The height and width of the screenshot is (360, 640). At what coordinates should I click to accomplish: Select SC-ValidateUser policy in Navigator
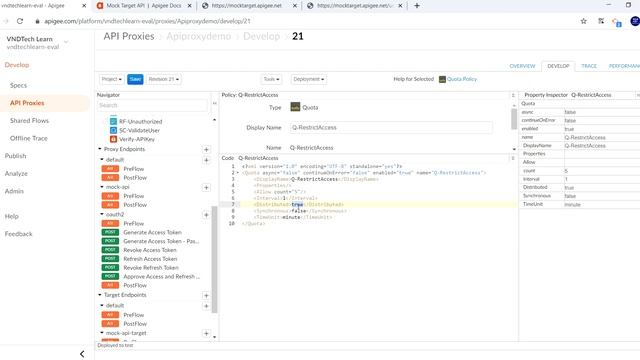pyautogui.click(x=140, y=131)
